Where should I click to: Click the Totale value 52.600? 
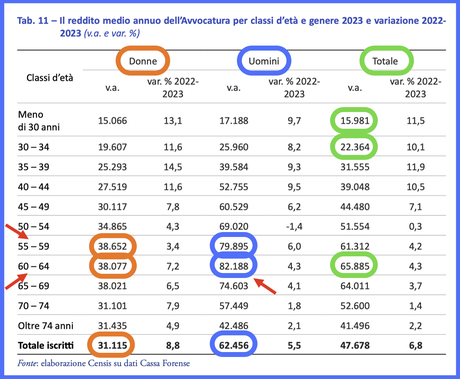(x=355, y=306)
